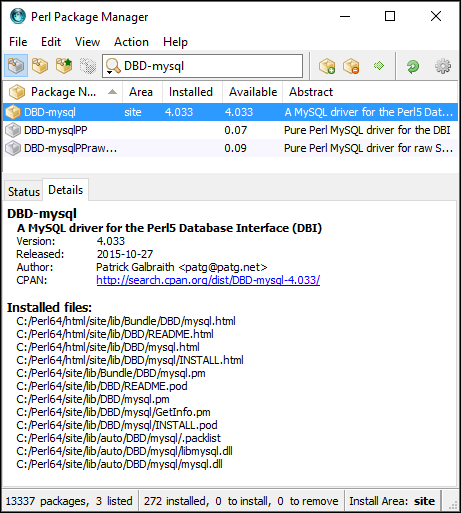Viewport: 461px width, 513px height.
Task: Show upgradable packages icon with green star
Action: 64,66
